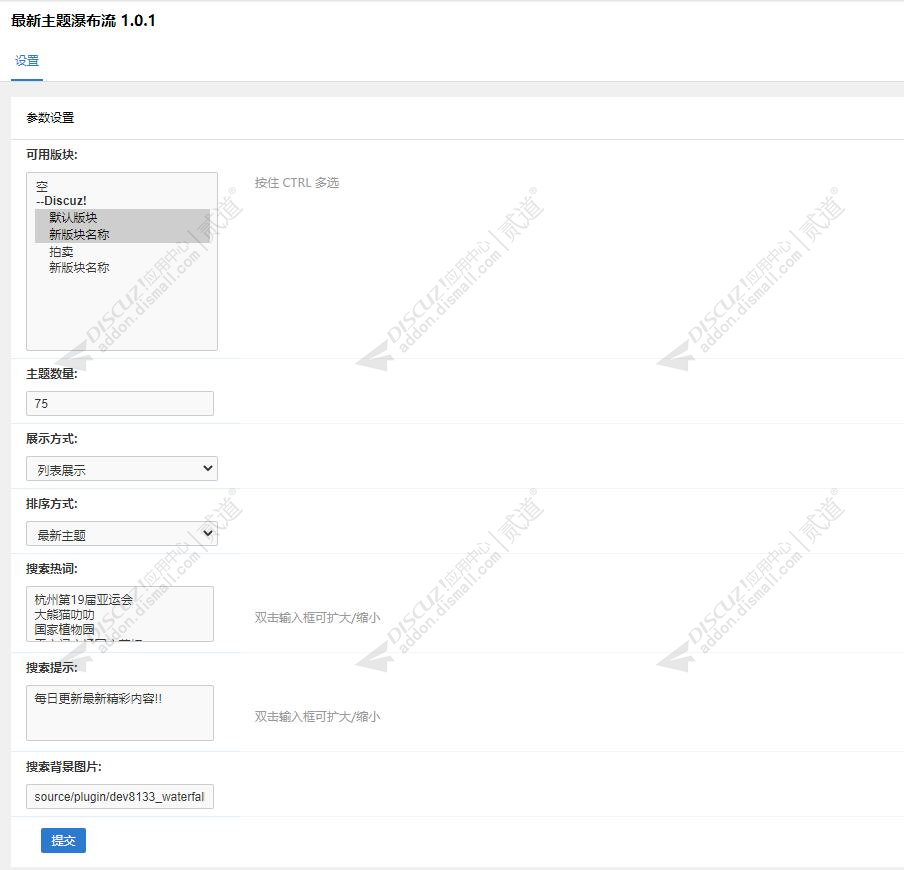The image size is (904, 870).
Task: Select the --Discuz! group entry
Action: coord(61,201)
